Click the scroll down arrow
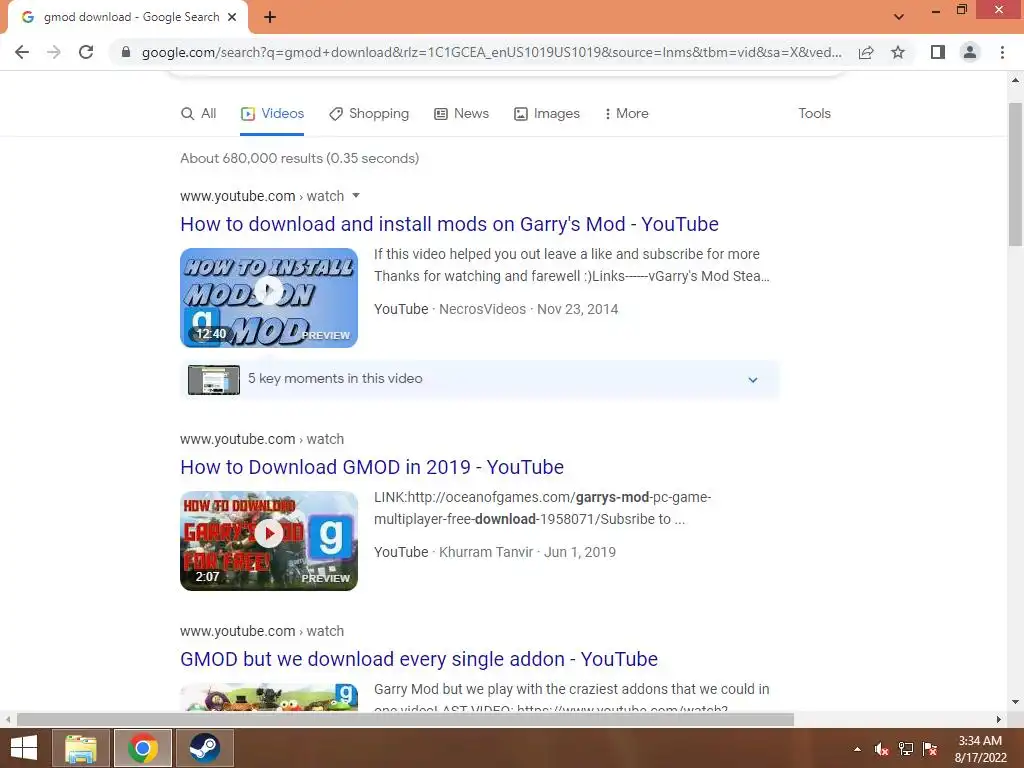1024x768 pixels. 1015,703
